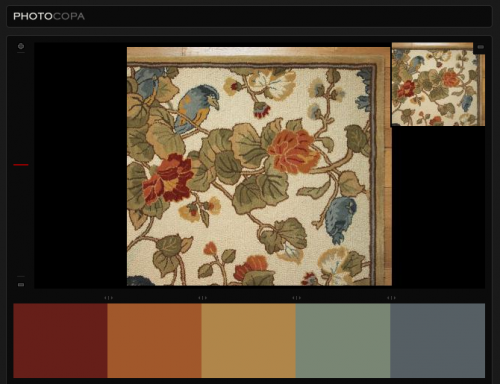Open the rug thumbnail preview
The image size is (500, 384).
pyautogui.click(x=438, y=84)
